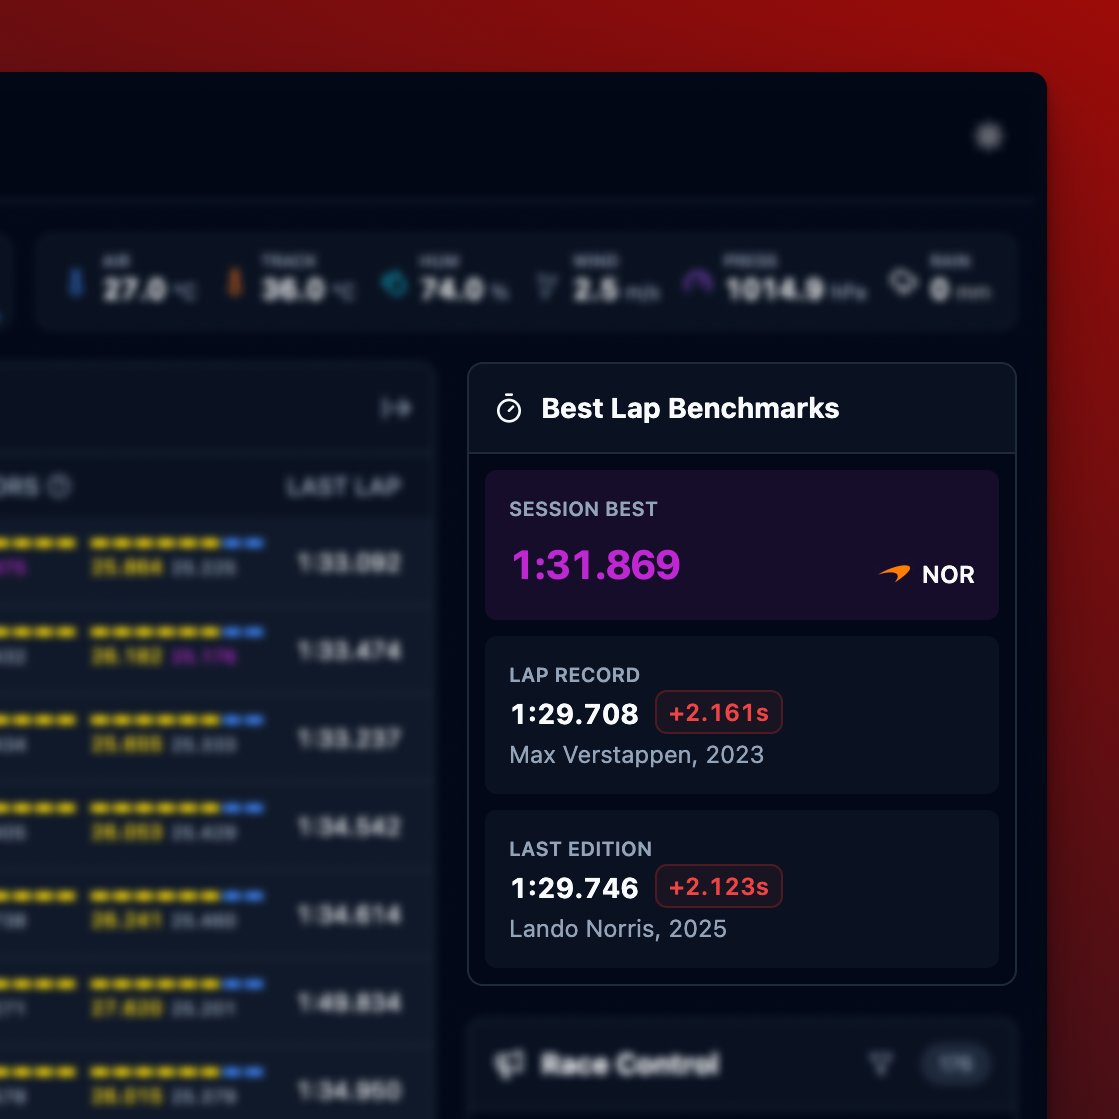Click the last lap time 1:33.474

(349, 651)
